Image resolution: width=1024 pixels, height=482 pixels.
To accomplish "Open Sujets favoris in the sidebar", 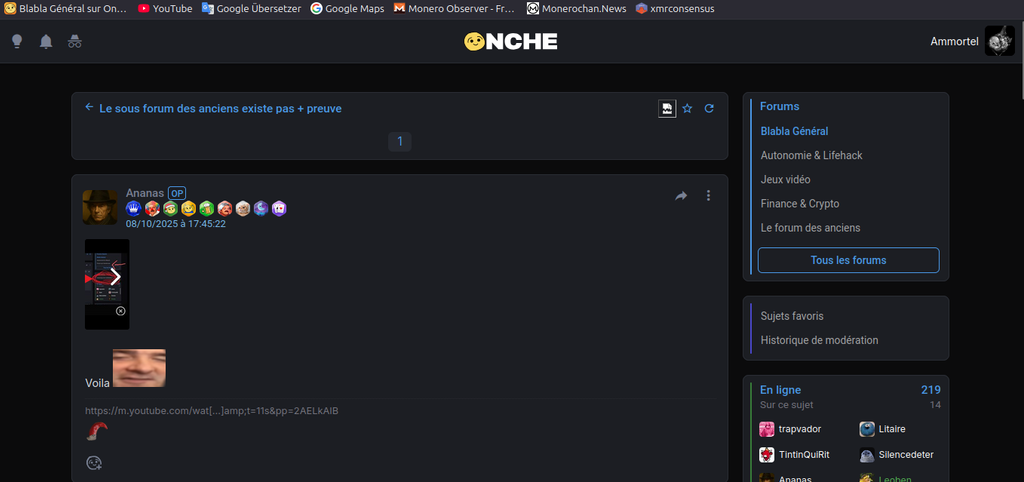I will point(792,316).
